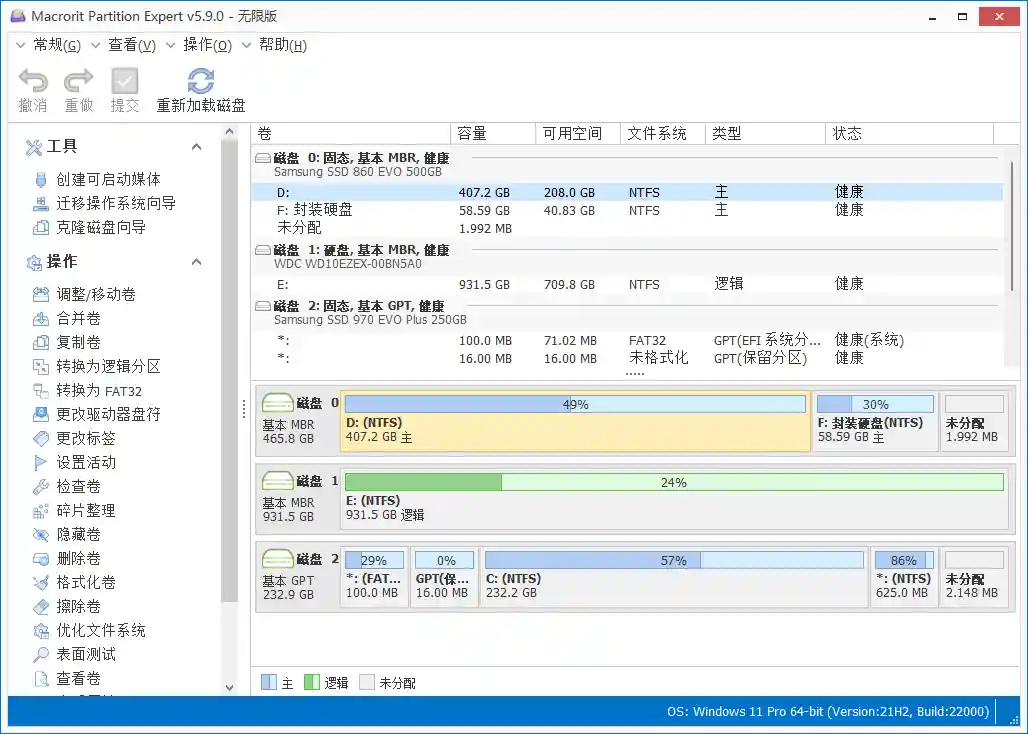This screenshot has height=734, width=1028.
Task: Open the 常规 menu dropdown arrow
Action: (x=20, y=45)
